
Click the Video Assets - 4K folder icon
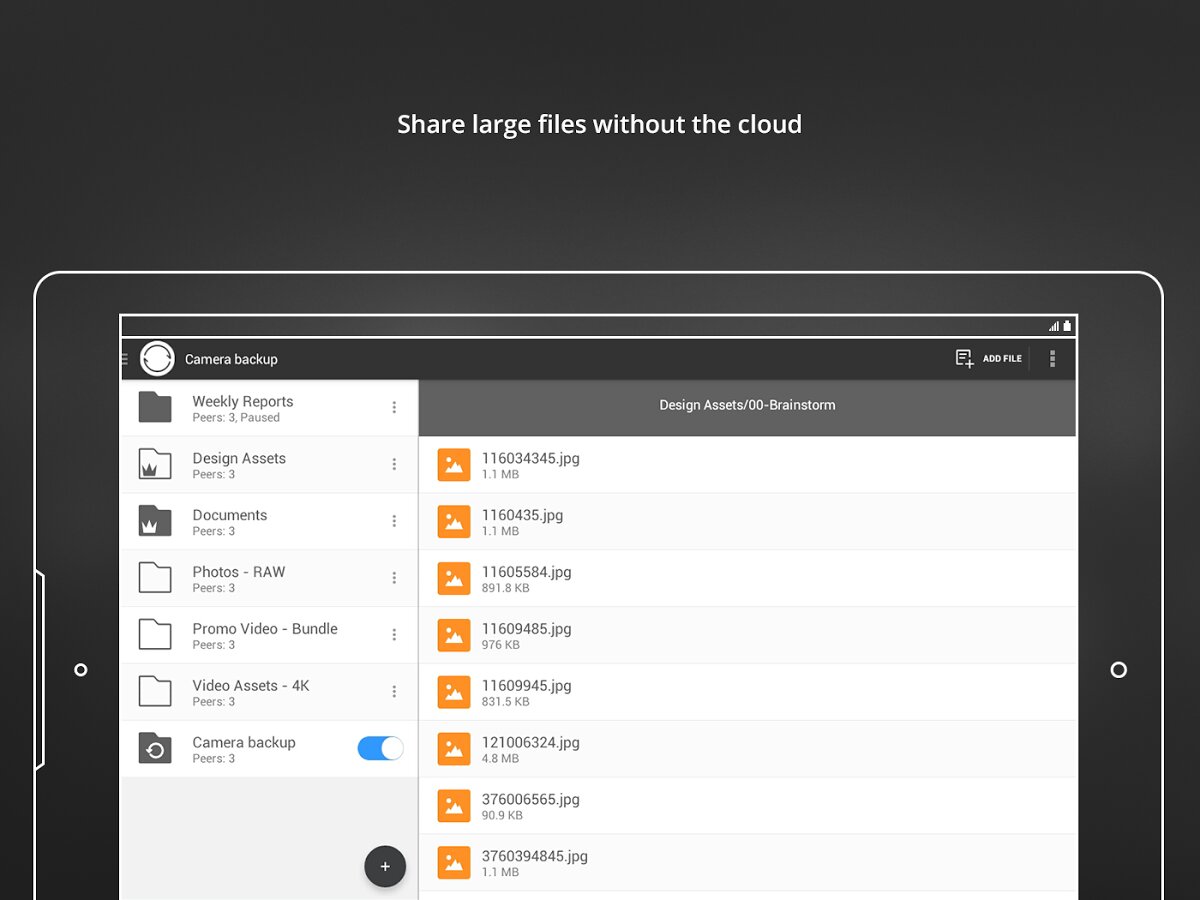[x=155, y=691]
